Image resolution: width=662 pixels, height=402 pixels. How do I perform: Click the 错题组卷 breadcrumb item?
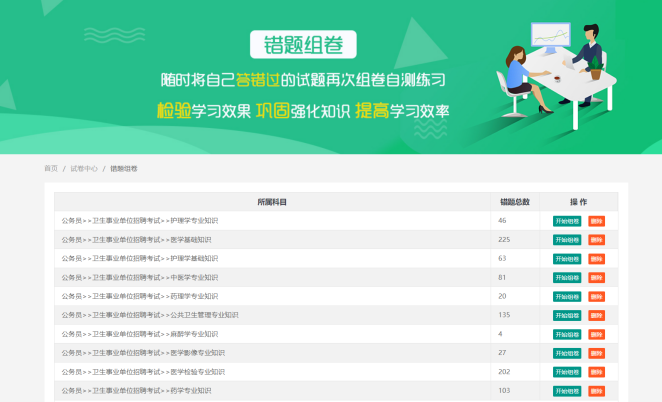pyautogui.click(x=124, y=169)
